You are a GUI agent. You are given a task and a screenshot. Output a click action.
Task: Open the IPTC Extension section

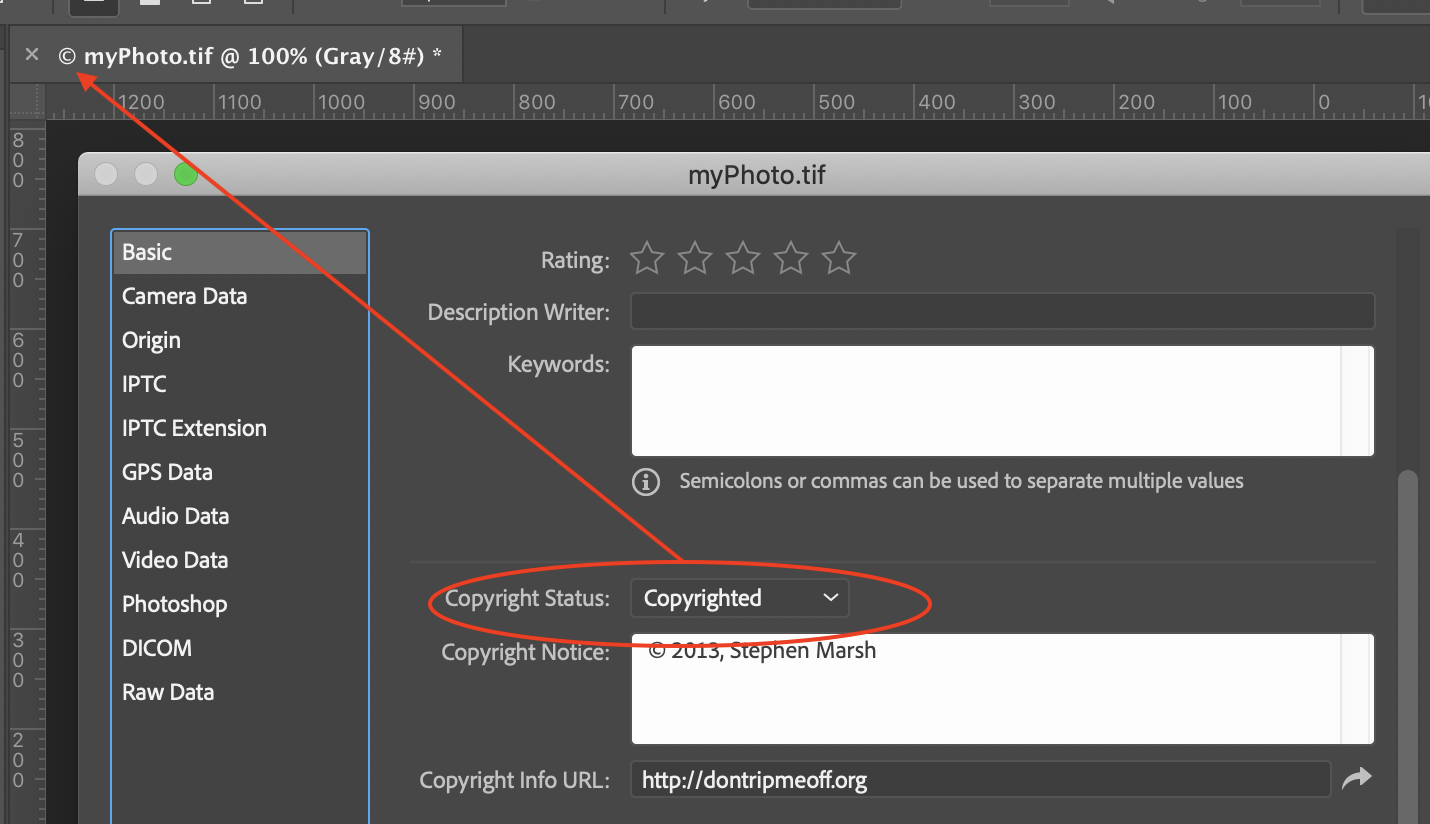click(x=194, y=427)
